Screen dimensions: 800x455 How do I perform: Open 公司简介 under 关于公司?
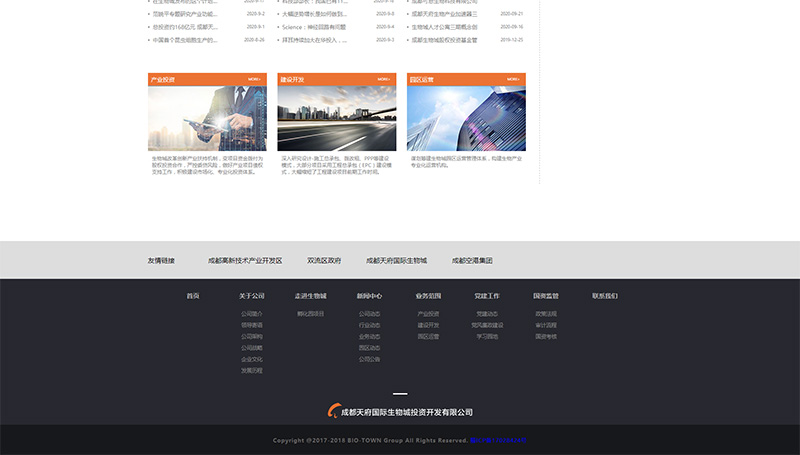(x=252, y=314)
